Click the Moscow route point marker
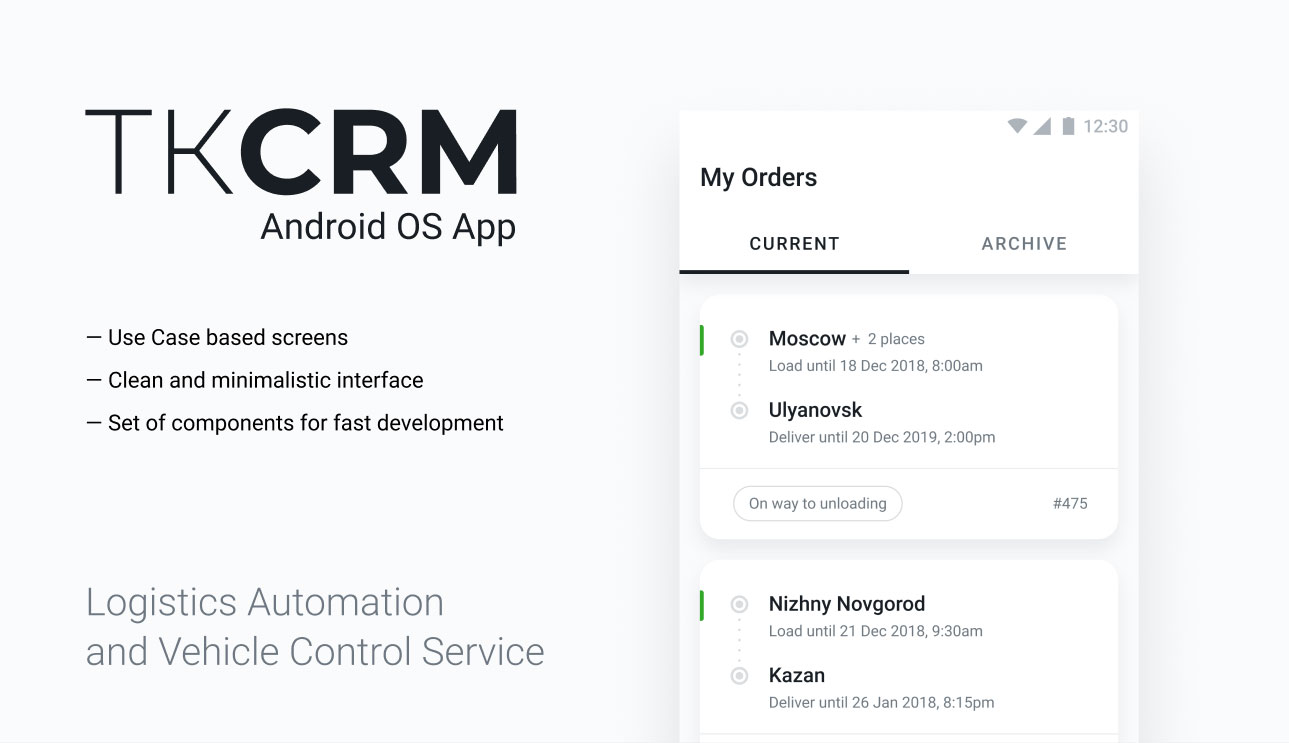1289x743 pixels. 739,339
